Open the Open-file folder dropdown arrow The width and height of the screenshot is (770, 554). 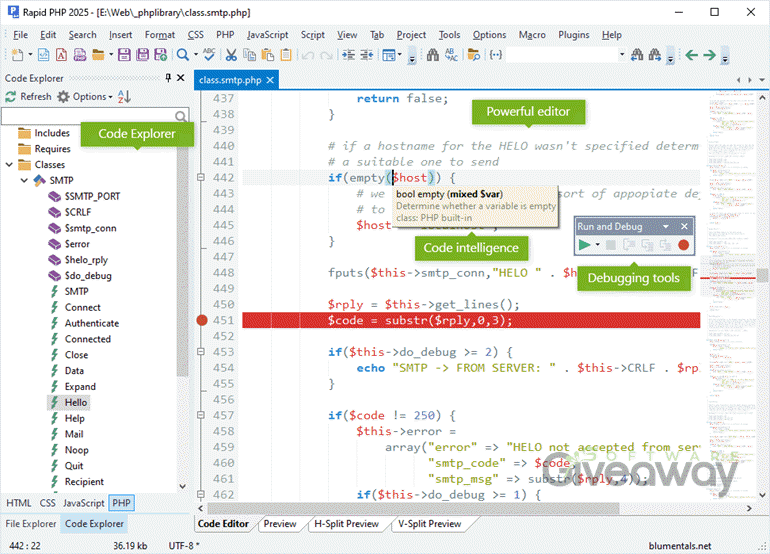[111, 55]
